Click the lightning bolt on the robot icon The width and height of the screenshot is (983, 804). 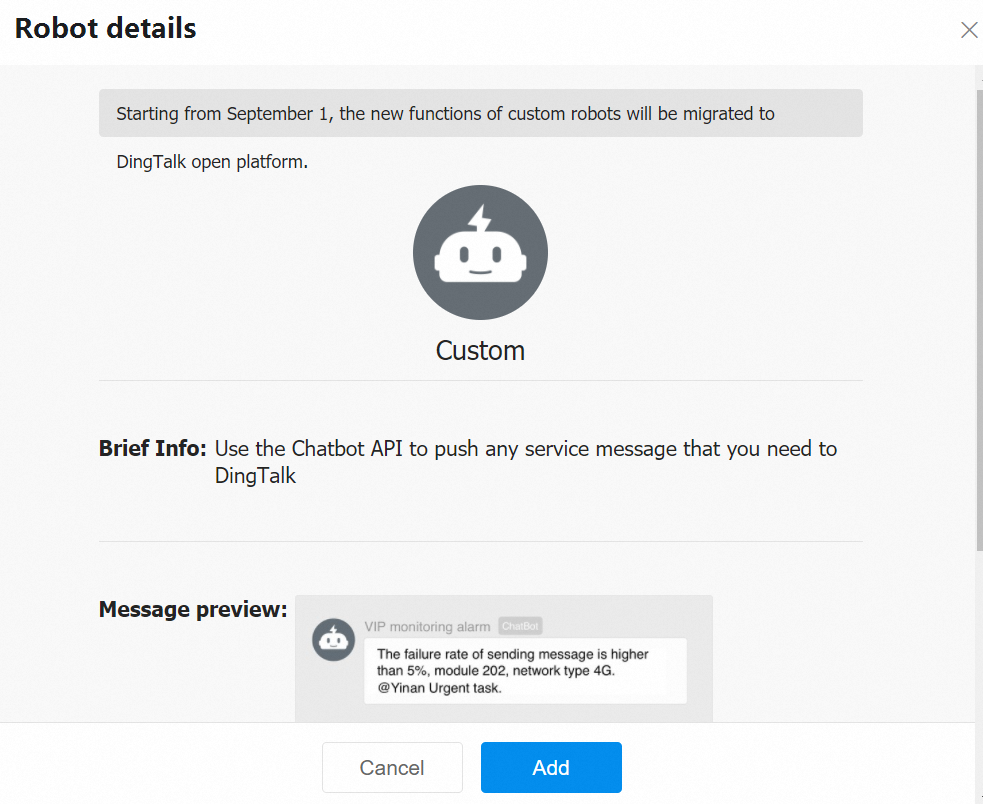[481, 218]
